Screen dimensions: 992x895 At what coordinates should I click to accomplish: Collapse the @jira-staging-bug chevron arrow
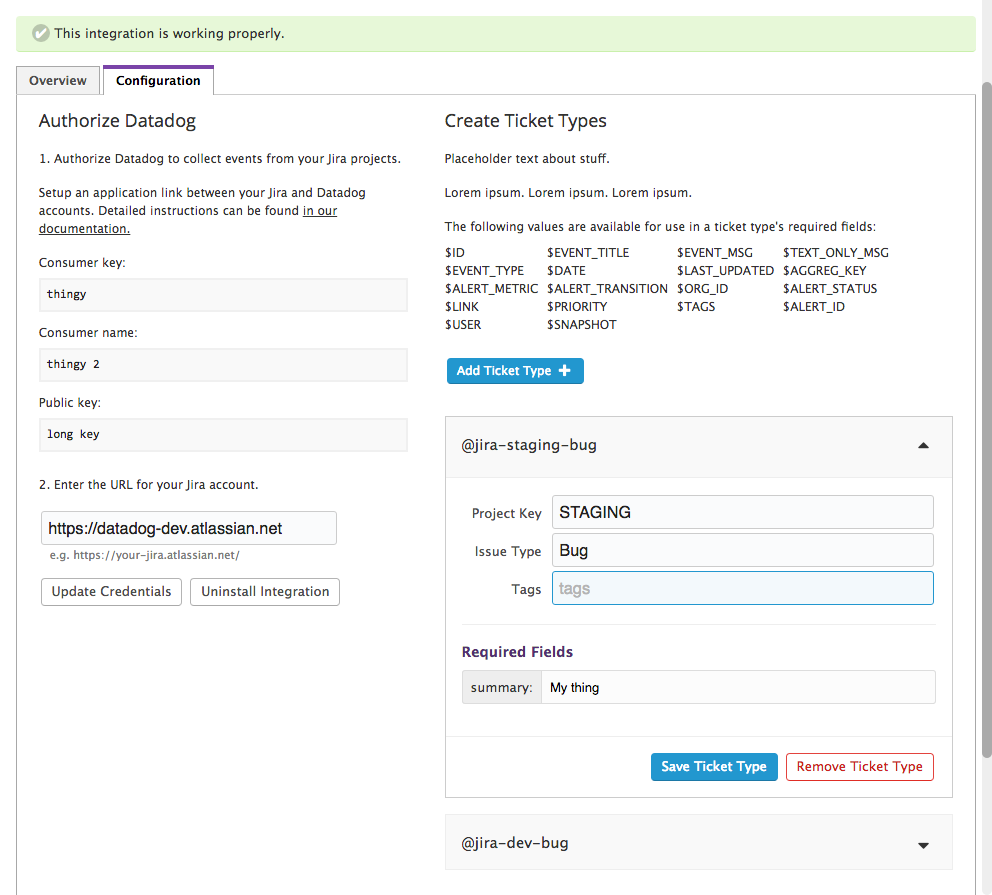tap(923, 447)
